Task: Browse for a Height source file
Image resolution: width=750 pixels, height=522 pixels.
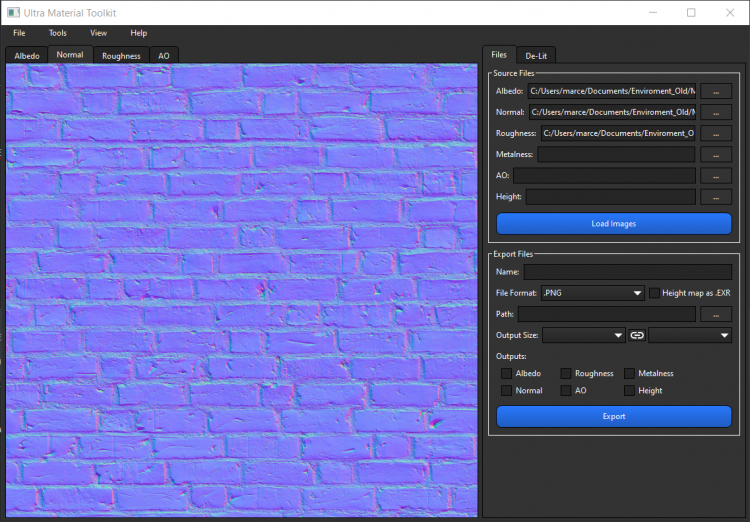Action: pyautogui.click(x=715, y=197)
